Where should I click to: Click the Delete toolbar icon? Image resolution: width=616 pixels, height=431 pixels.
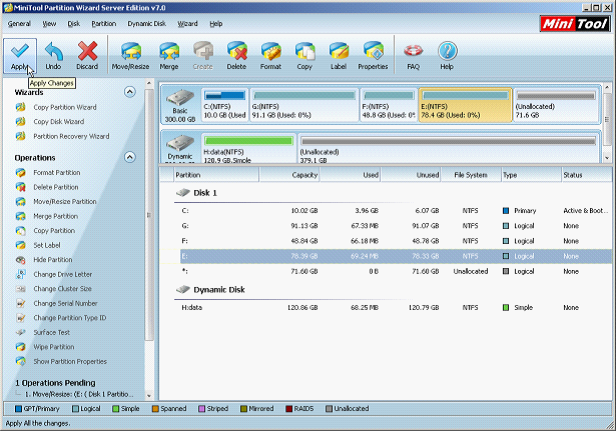tap(236, 55)
